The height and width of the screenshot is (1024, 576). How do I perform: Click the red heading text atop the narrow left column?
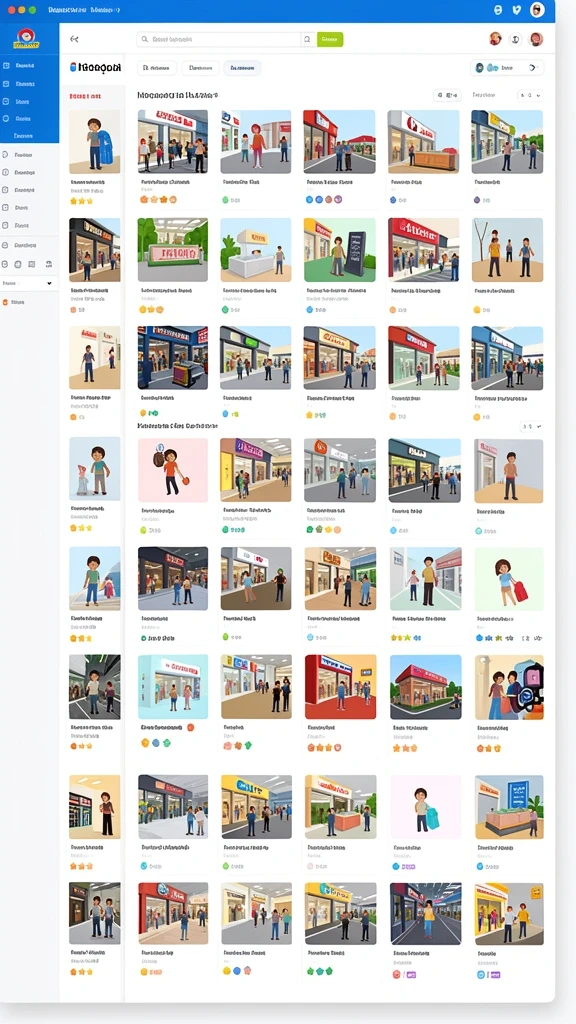tap(85, 96)
